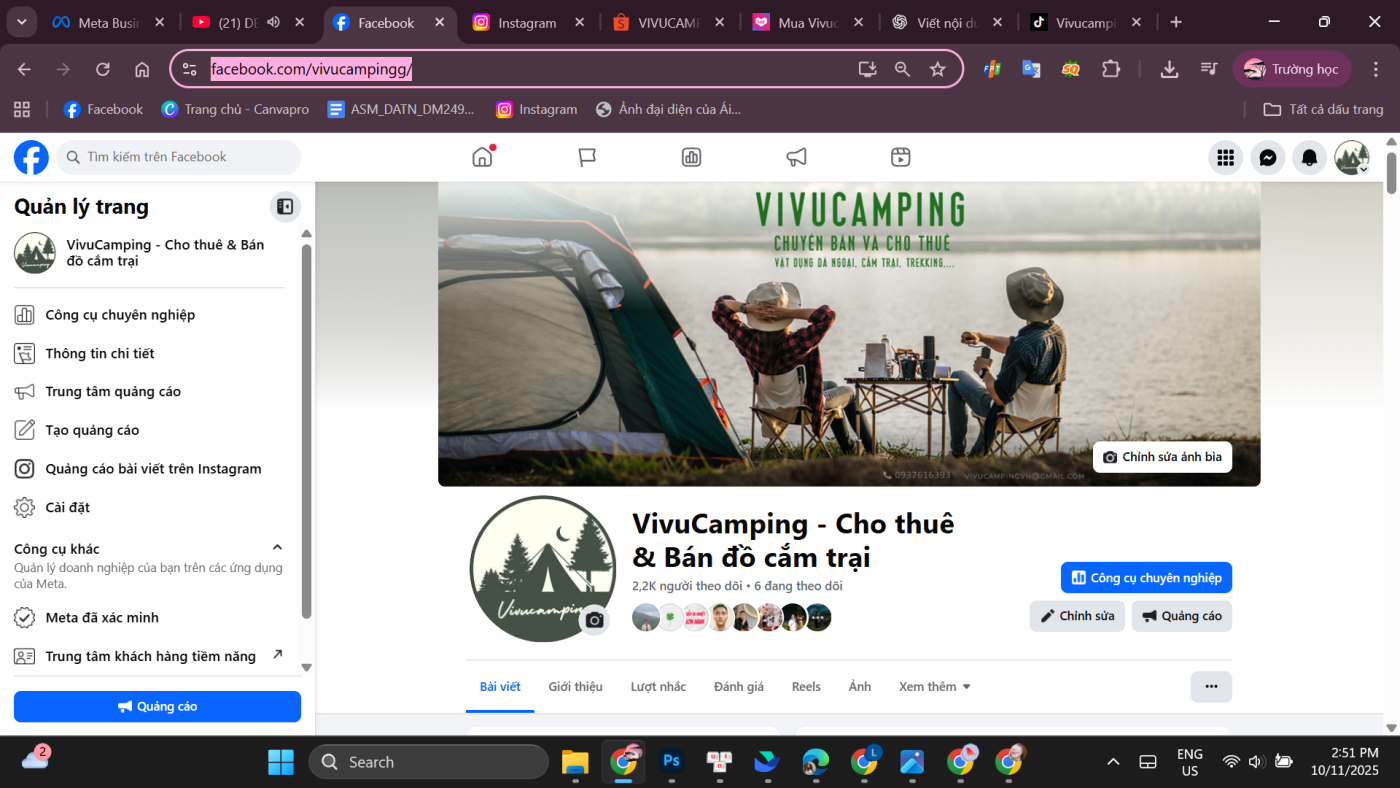The height and width of the screenshot is (788, 1400).
Task: Open the Facebook menu grid icon
Action: pos(1225,157)
